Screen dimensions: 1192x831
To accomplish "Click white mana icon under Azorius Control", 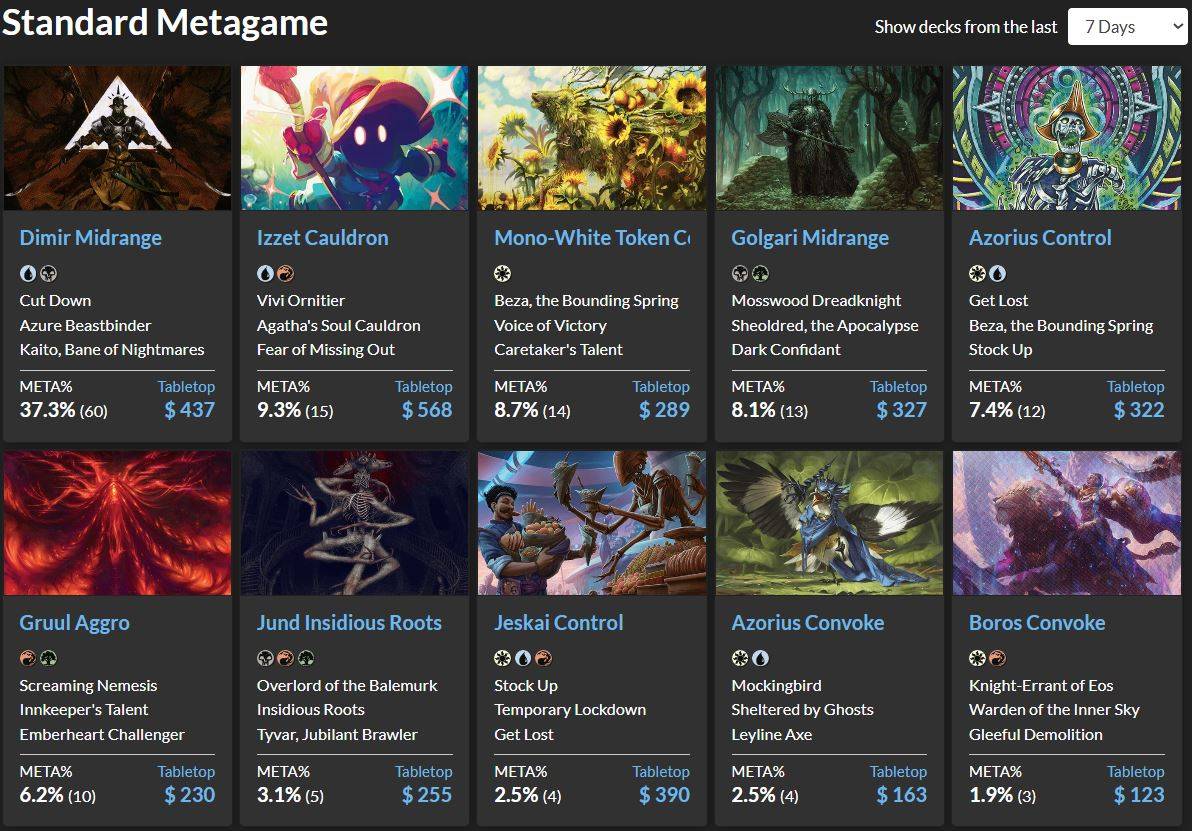I will coord(977,273).
